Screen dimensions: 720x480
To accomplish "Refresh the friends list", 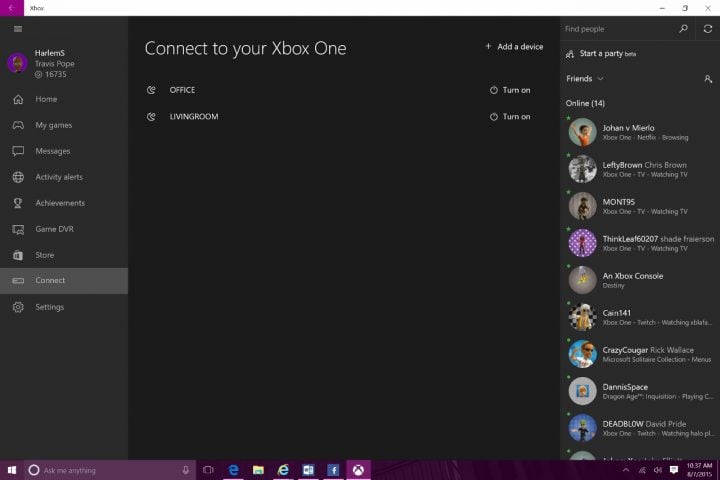I will point(708,29).
